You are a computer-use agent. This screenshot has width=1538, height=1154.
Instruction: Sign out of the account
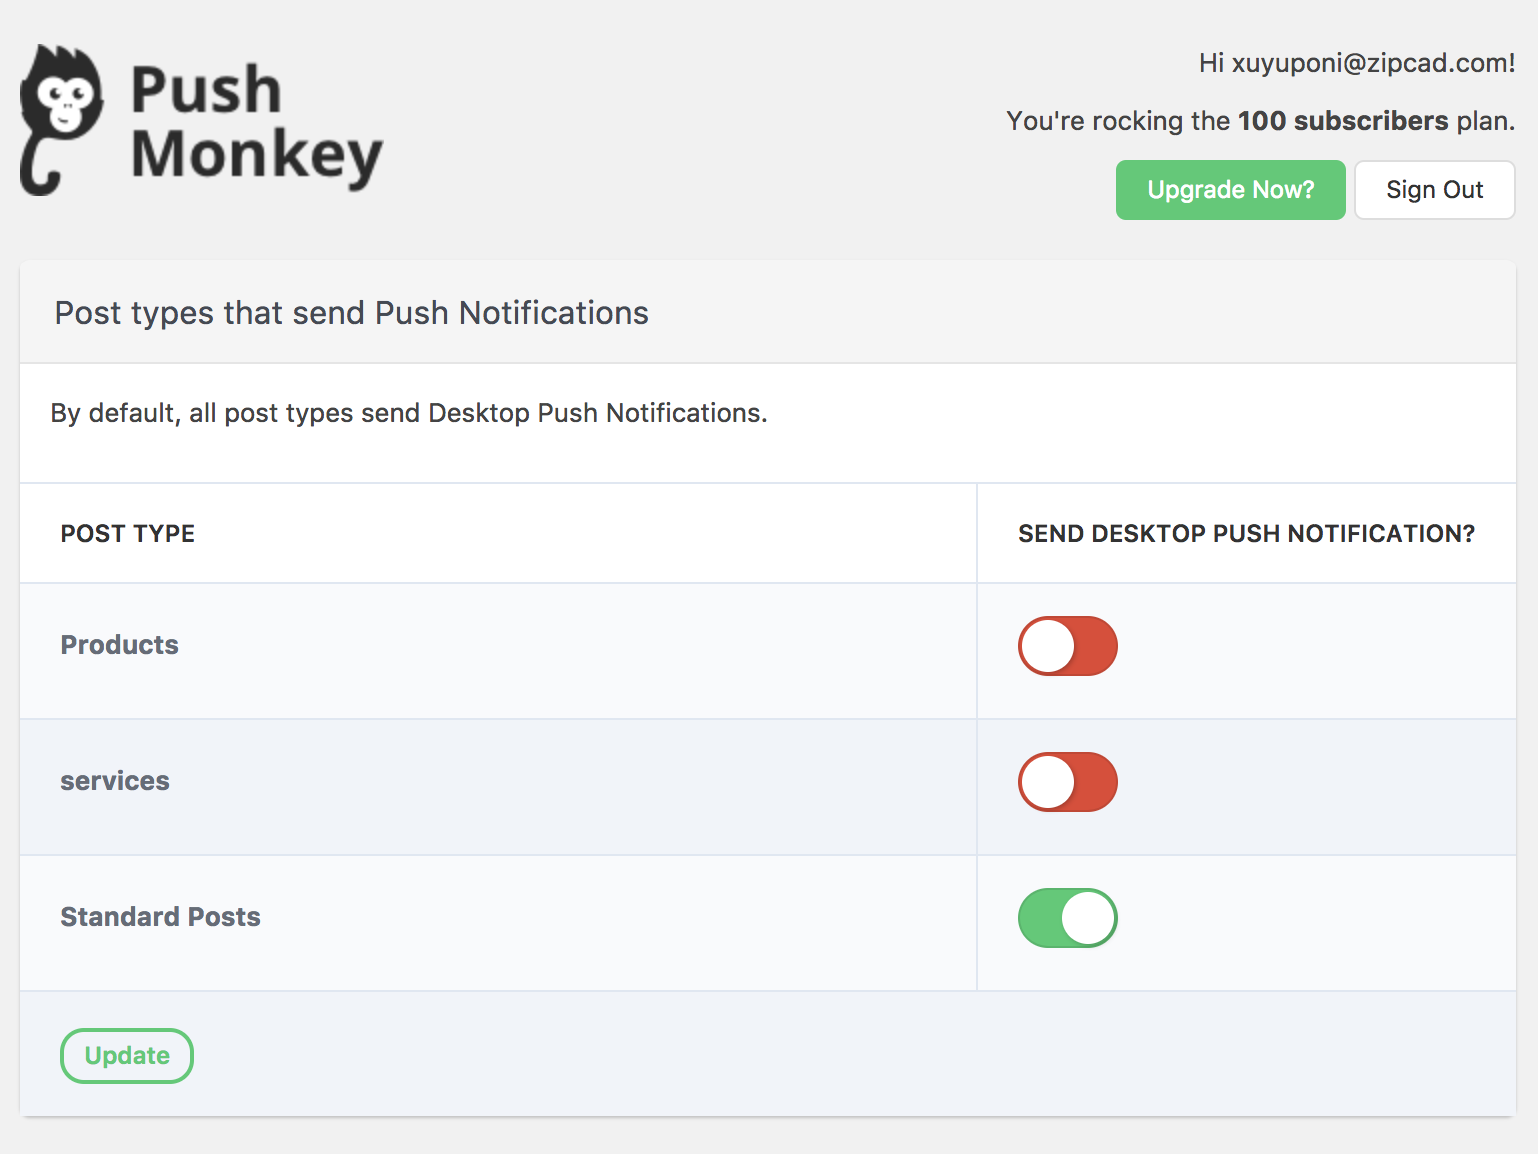tap(1434, 190)
